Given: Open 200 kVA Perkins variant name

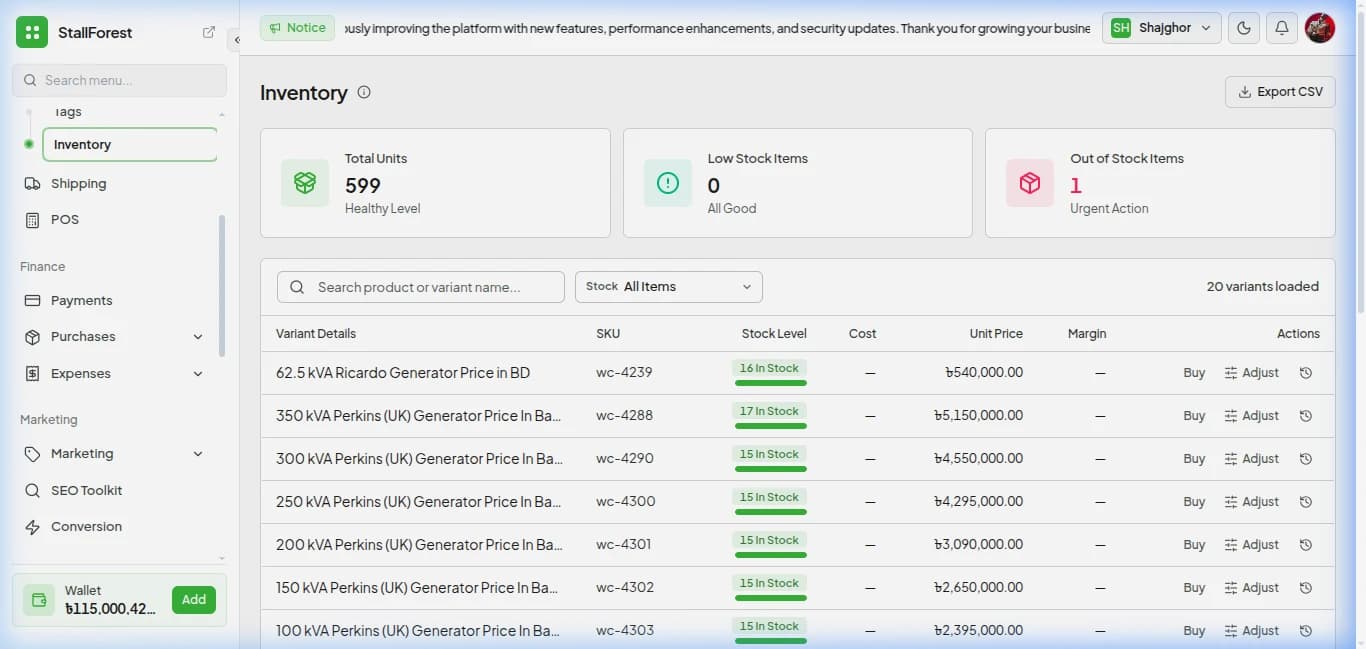Looking at the screenshot, I should pyautogui.click(x=419, y=545).
